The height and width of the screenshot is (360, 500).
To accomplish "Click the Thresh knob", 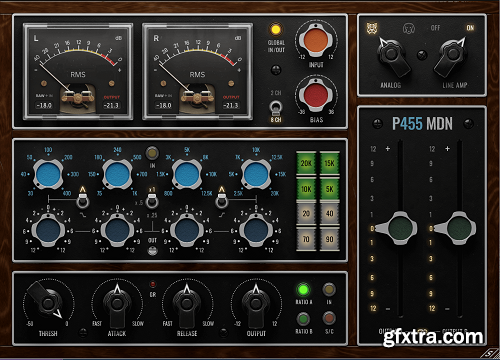I will (48, 303).
